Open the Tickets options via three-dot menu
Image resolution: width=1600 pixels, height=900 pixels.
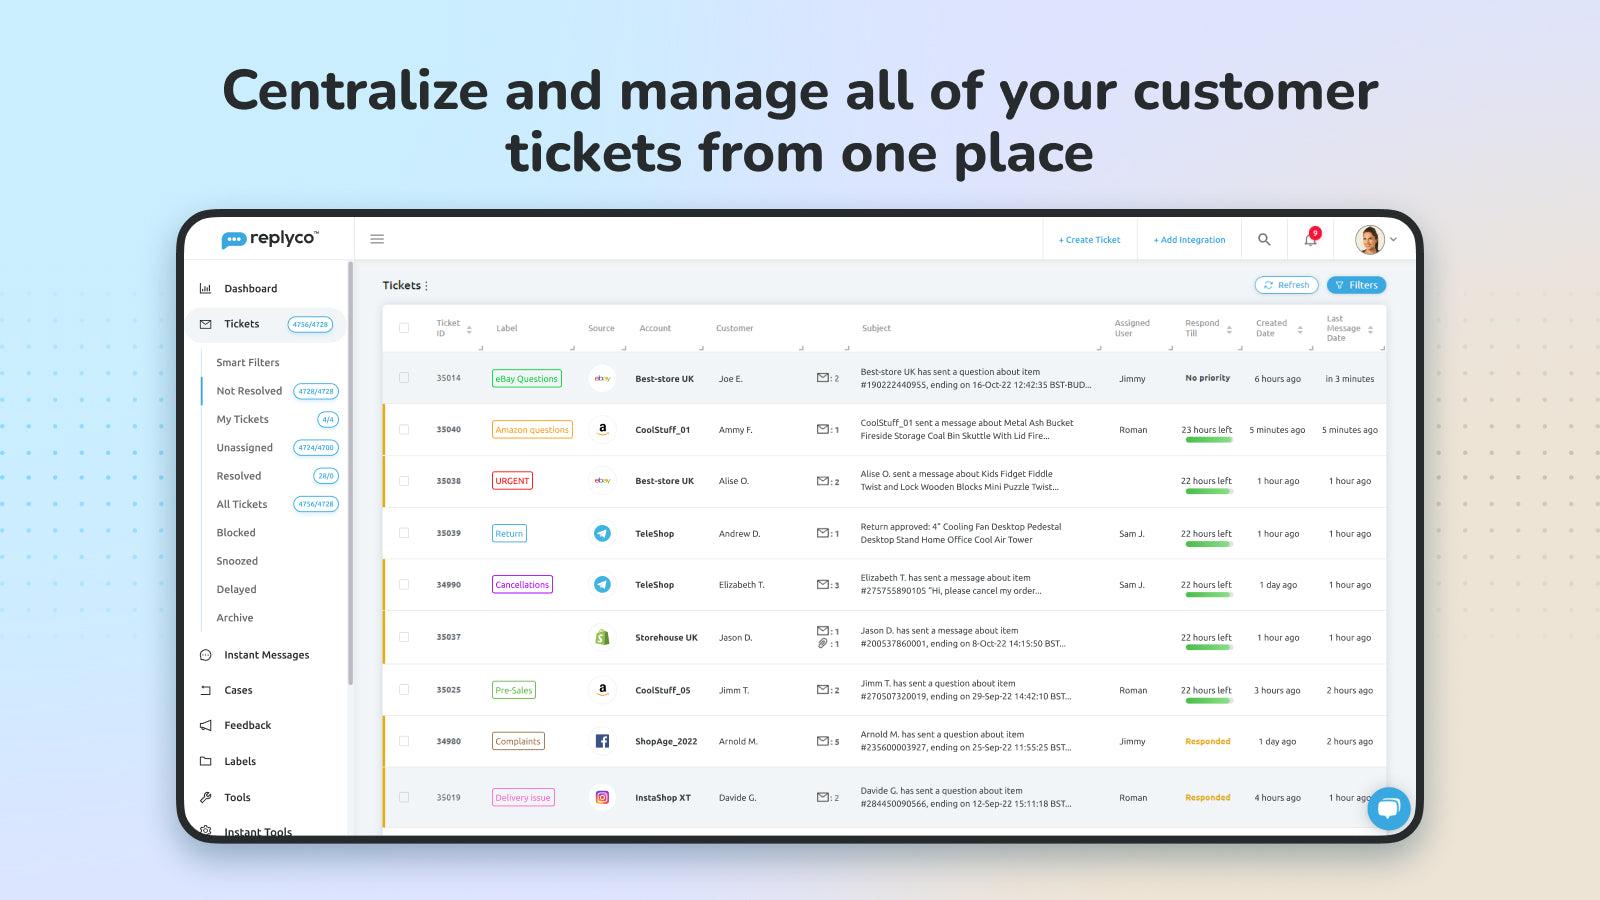pyautogui.click(x=426, y=285)
